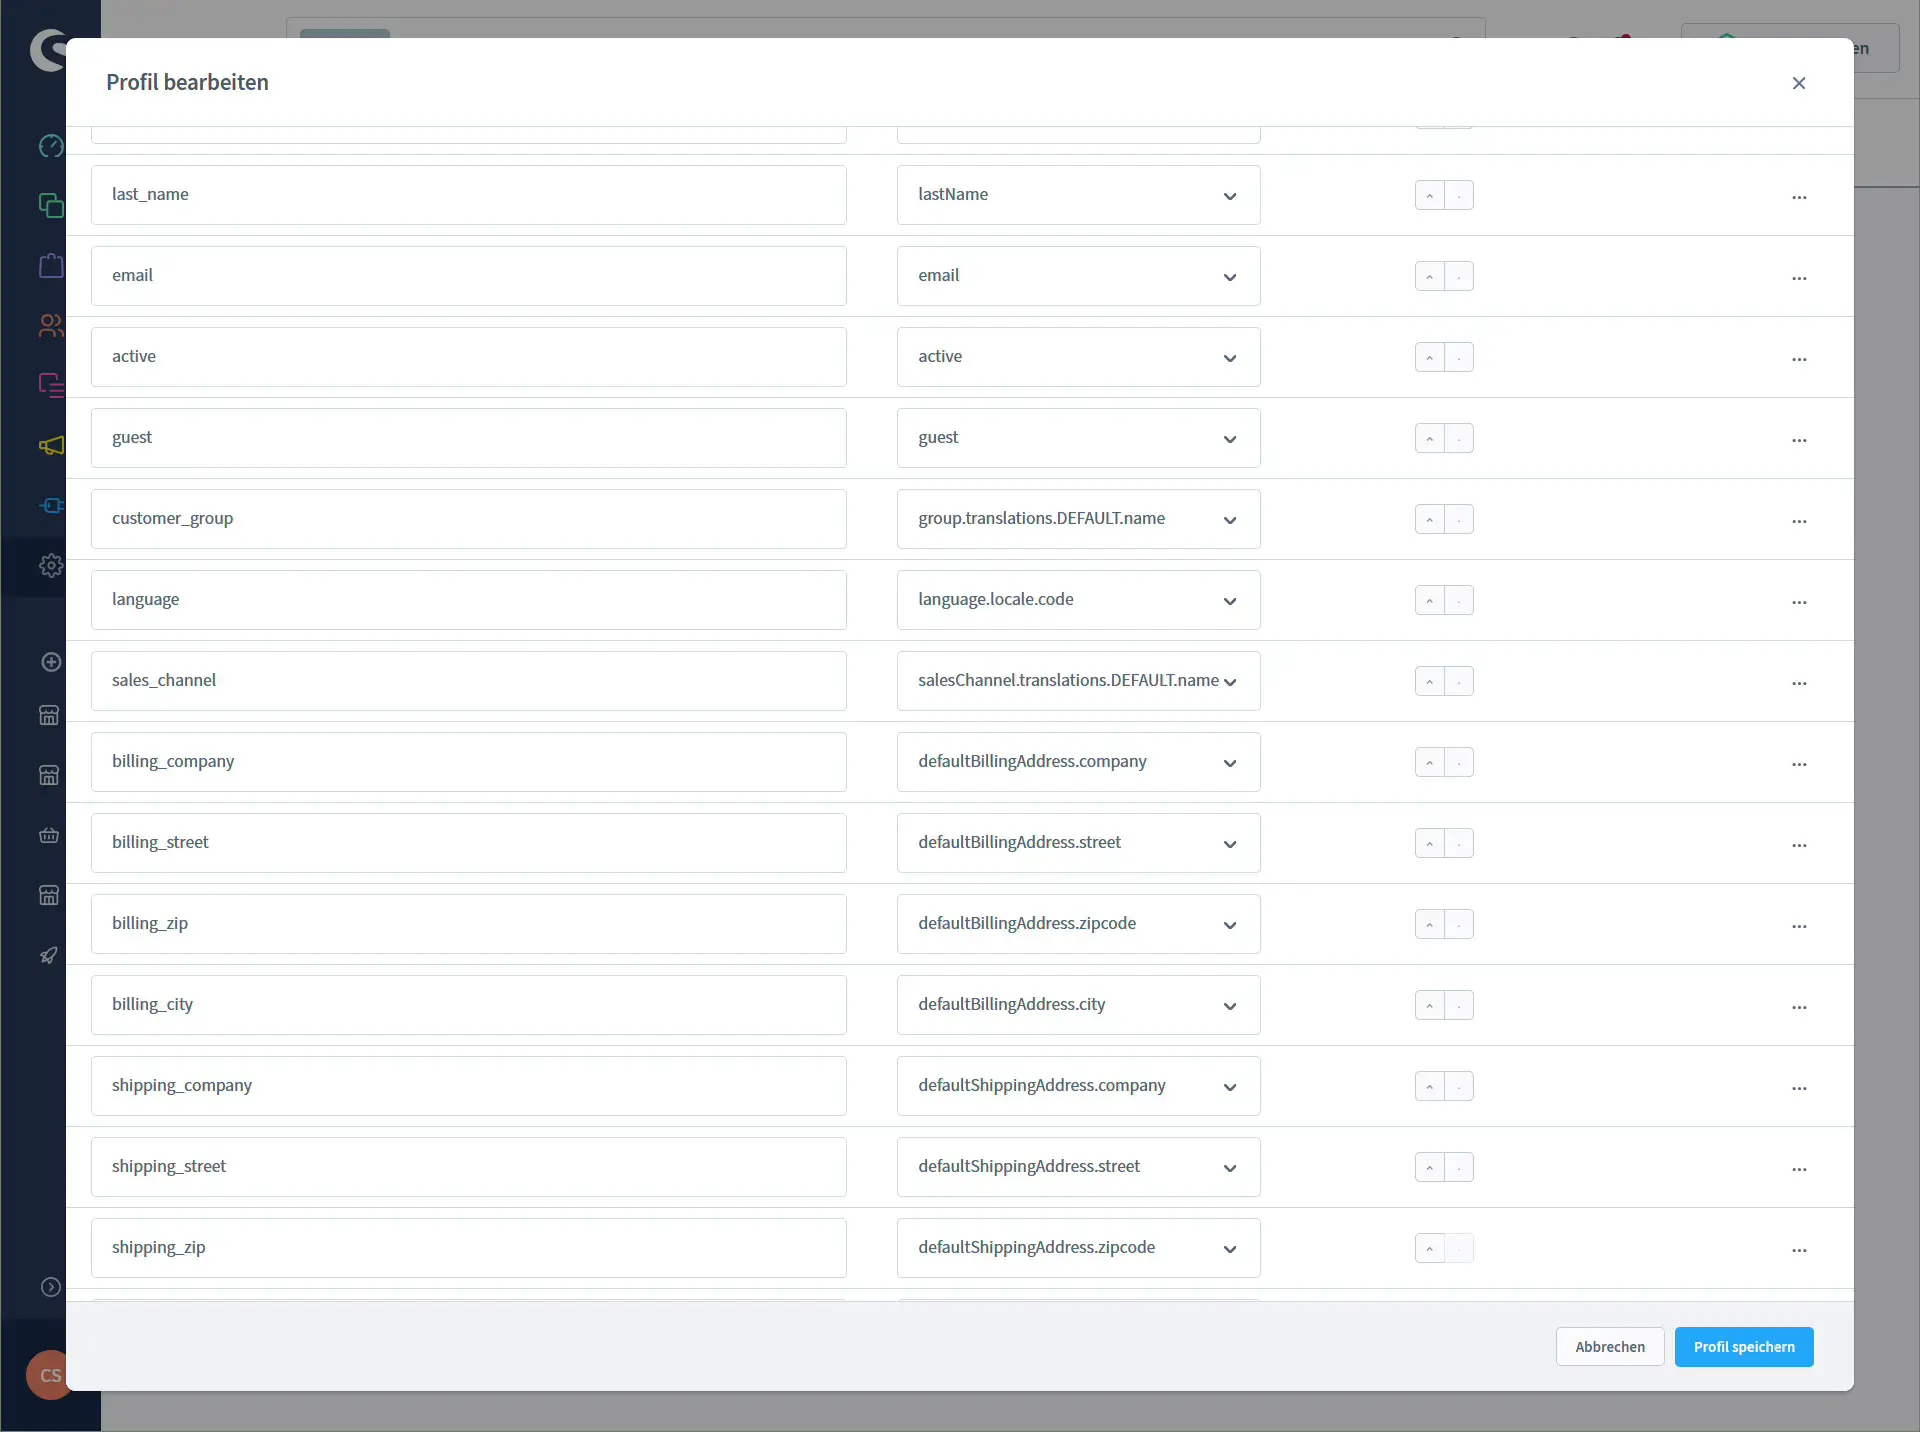The image size is (1920, 1432).
Task: Open the context menu for the email row
Action: (1800, 277)
